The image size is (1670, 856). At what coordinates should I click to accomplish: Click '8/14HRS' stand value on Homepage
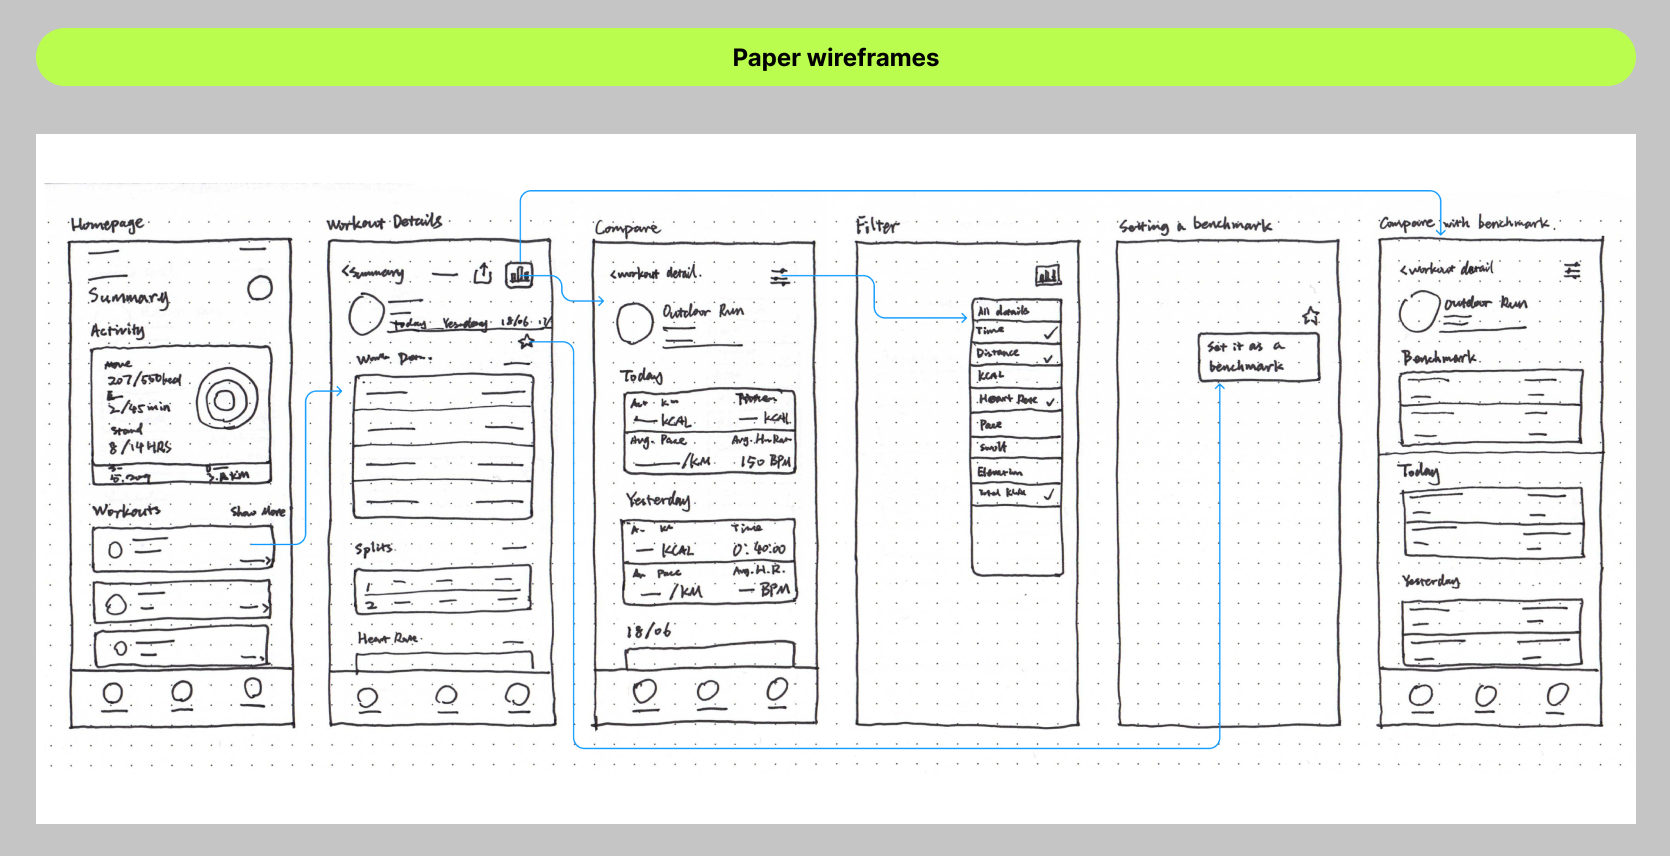[x=140, y=447]
